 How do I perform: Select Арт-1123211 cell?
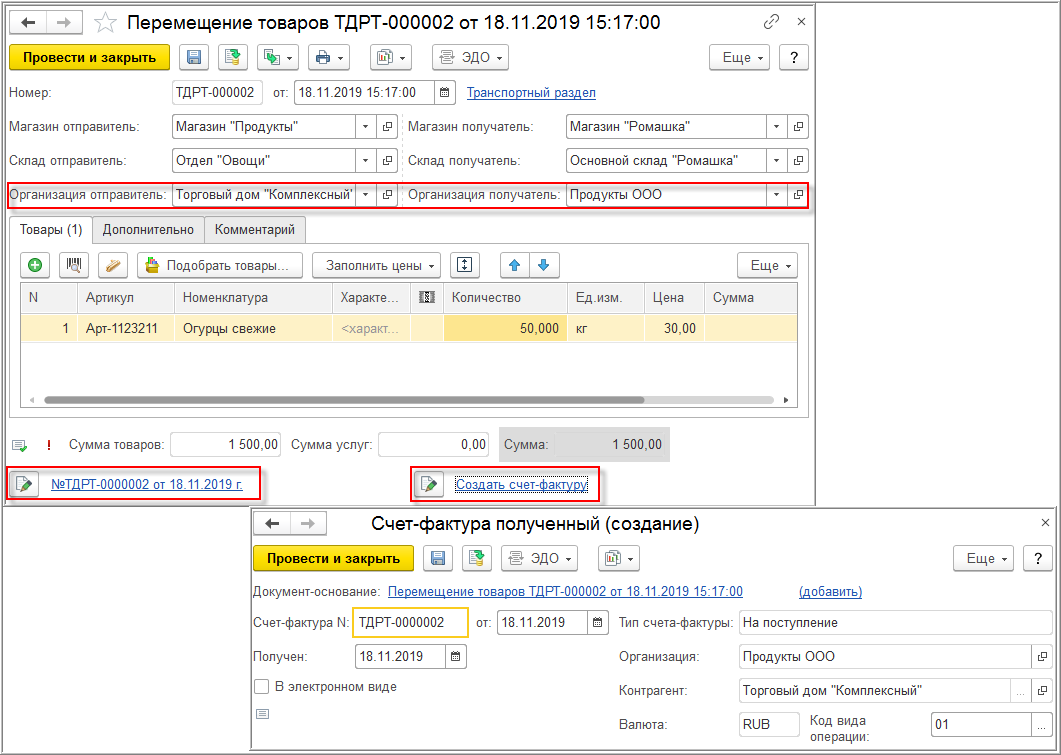click(x=126, y=329)
